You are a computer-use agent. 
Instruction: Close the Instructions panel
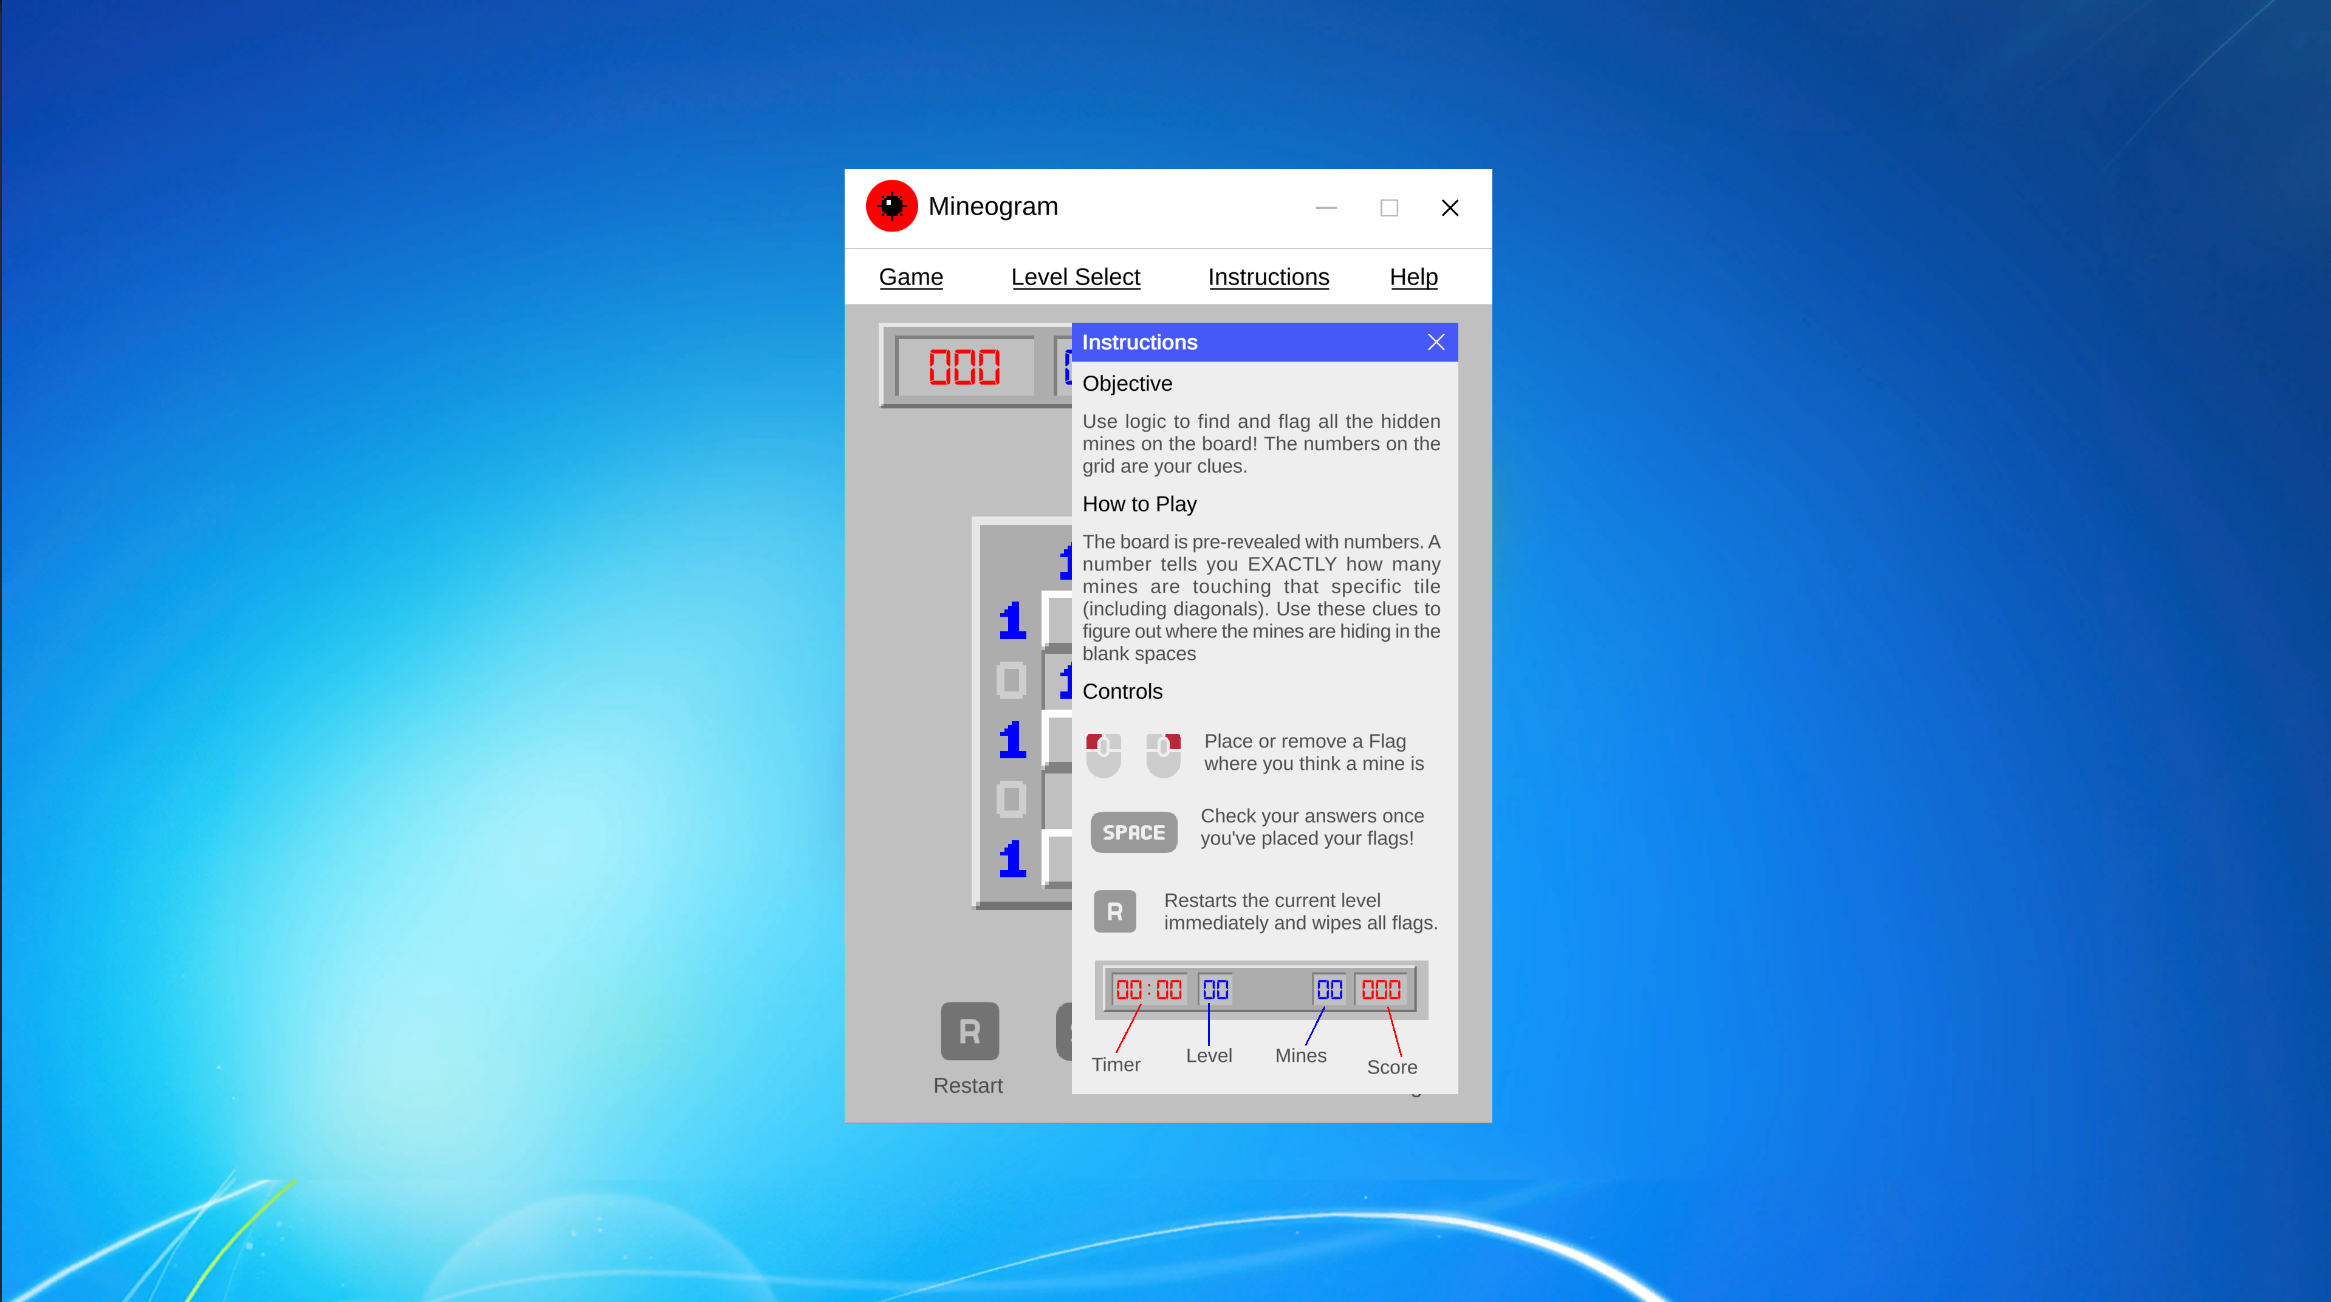(x=1436, y=342)
